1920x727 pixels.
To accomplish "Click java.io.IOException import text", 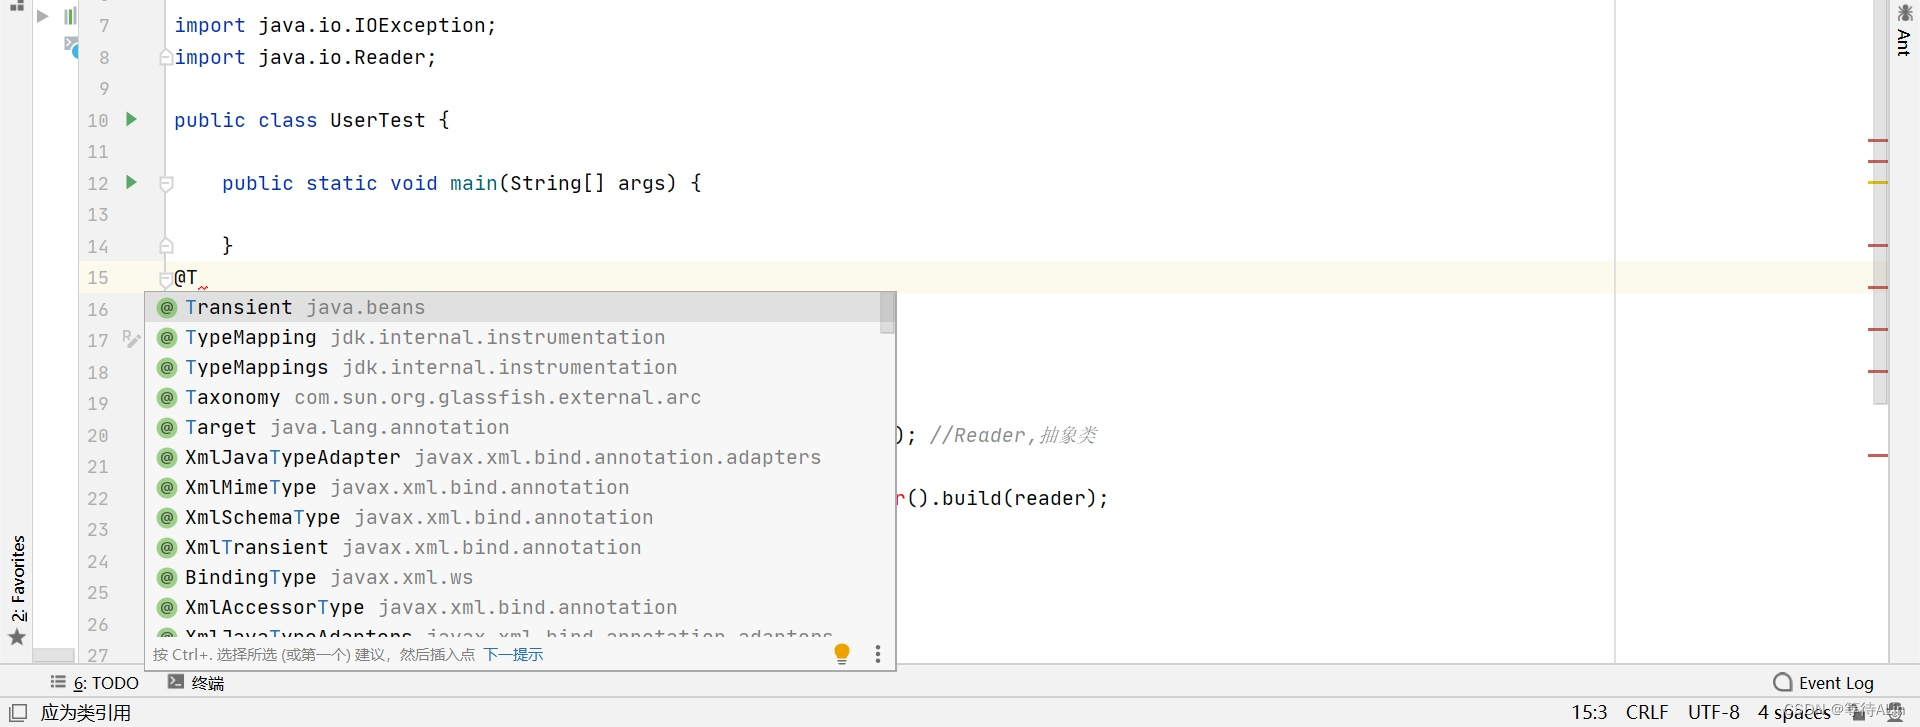I will 371,25.
